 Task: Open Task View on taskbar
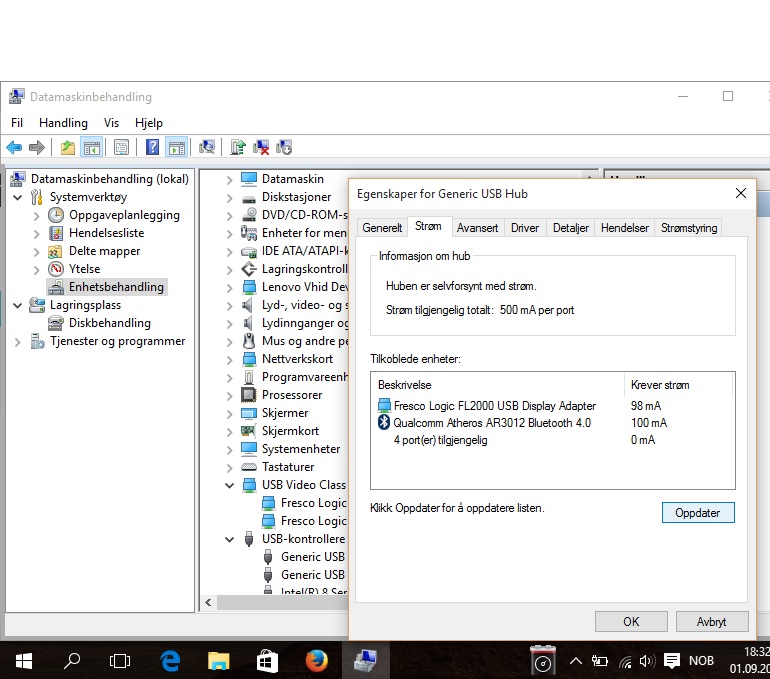pyautogui.click(x=119, y=661)
